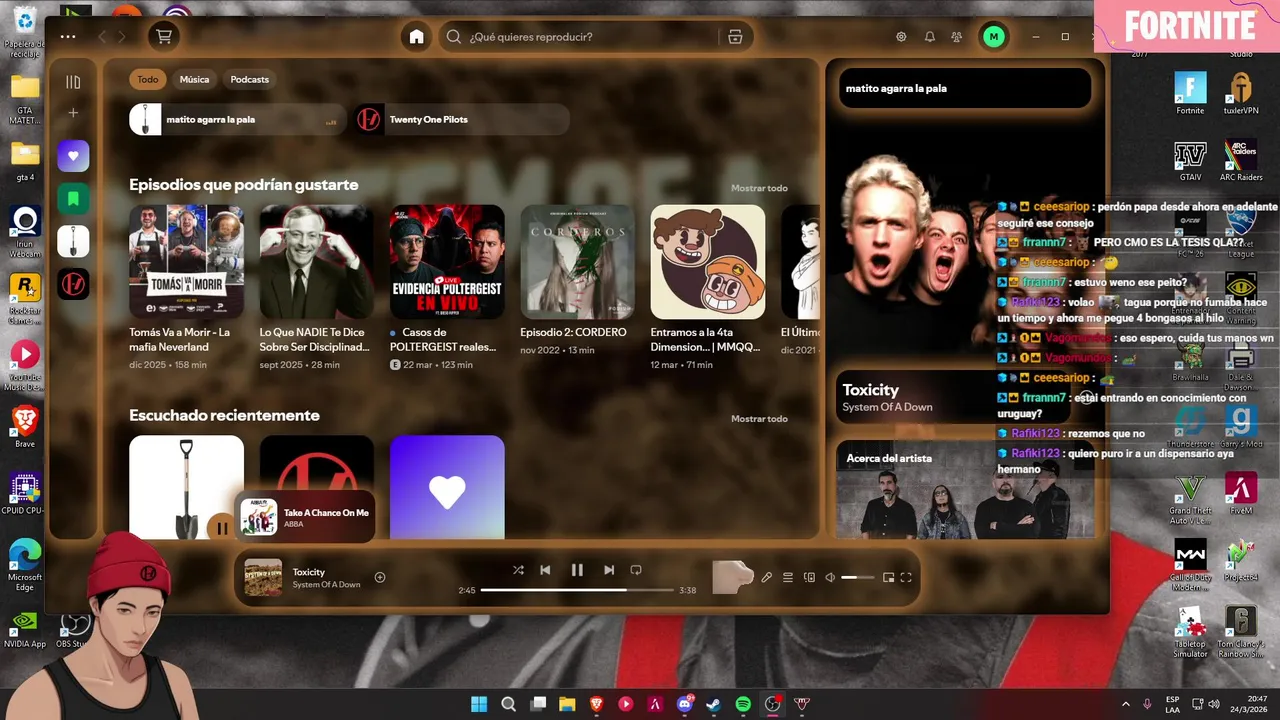Open Episodios que podrían gustarte heading
The width and height of the screenshot is (1280, 720).
coord(243,185)
